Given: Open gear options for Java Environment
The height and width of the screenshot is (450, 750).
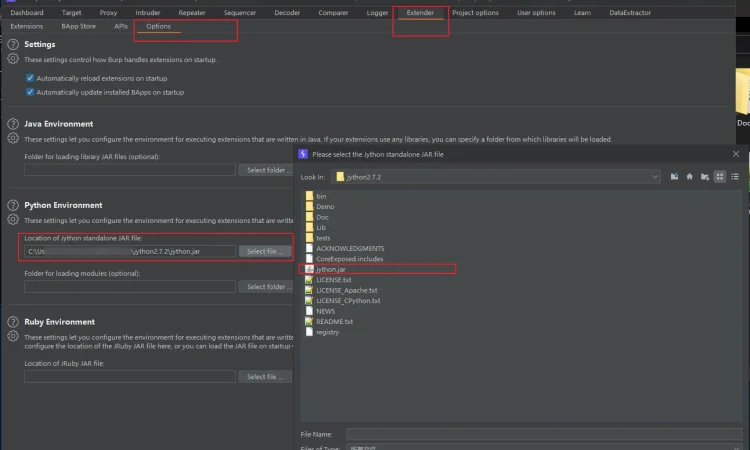Looking at the screenshot, I should pos(13,138).
